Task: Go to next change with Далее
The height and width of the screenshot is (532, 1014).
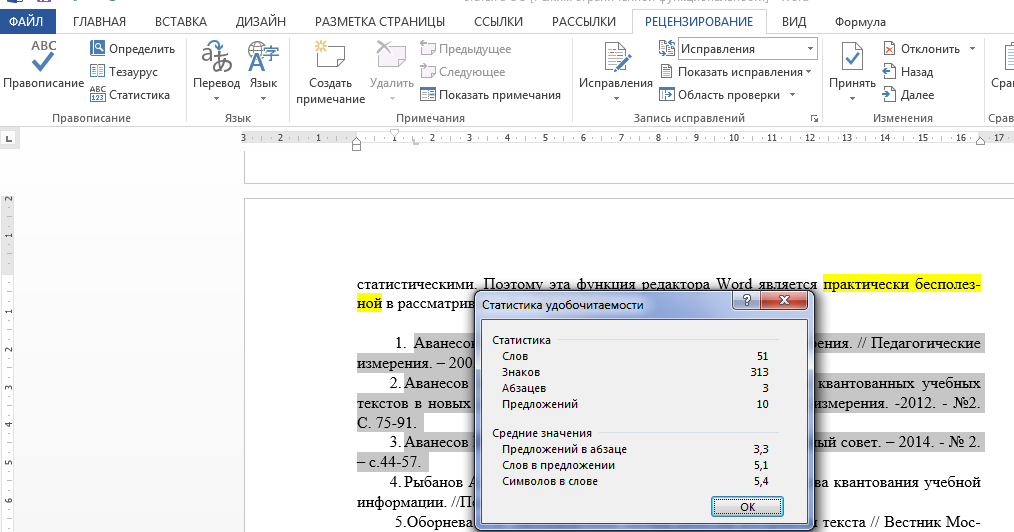Action: tap(909, 94)
